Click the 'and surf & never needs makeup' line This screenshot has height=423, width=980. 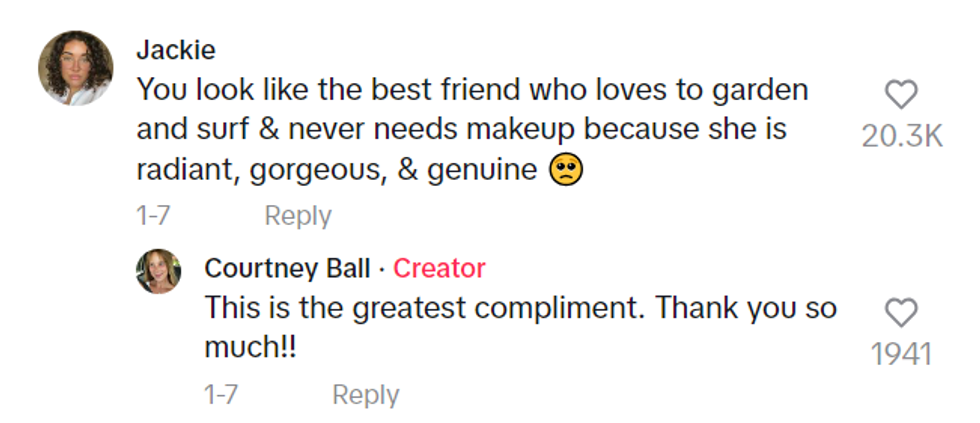point(461,130)
